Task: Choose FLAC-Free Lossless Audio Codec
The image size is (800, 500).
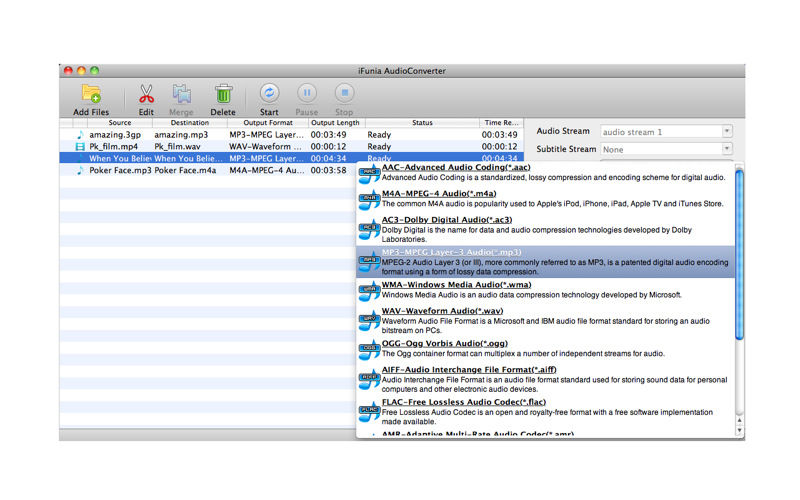Action: (463, 402)
